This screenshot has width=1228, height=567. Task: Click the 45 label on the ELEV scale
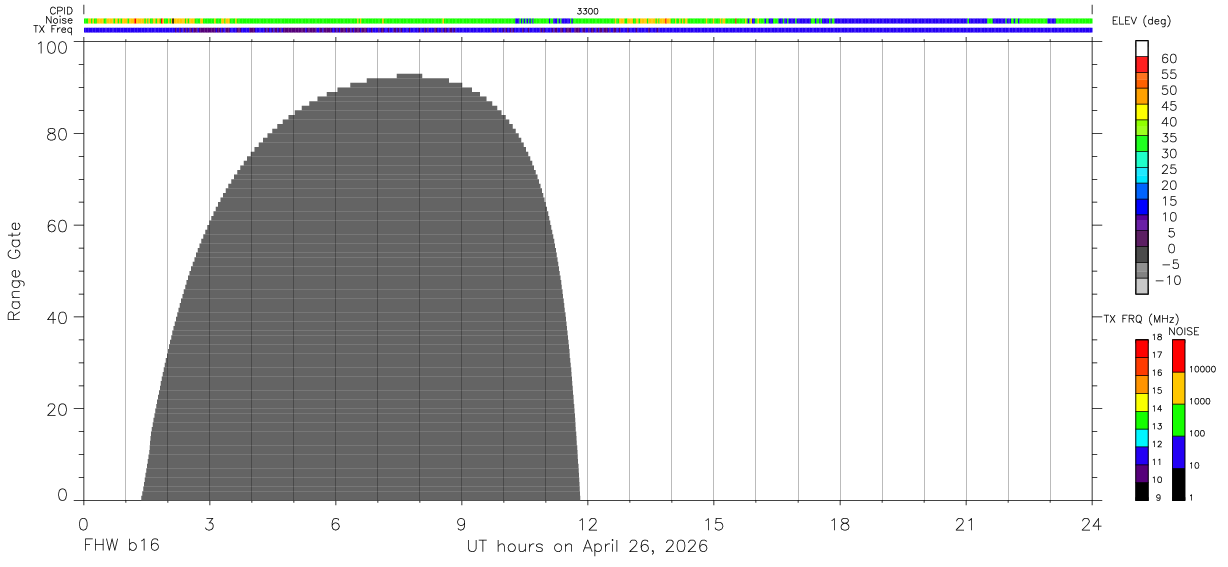[1168, 106]
